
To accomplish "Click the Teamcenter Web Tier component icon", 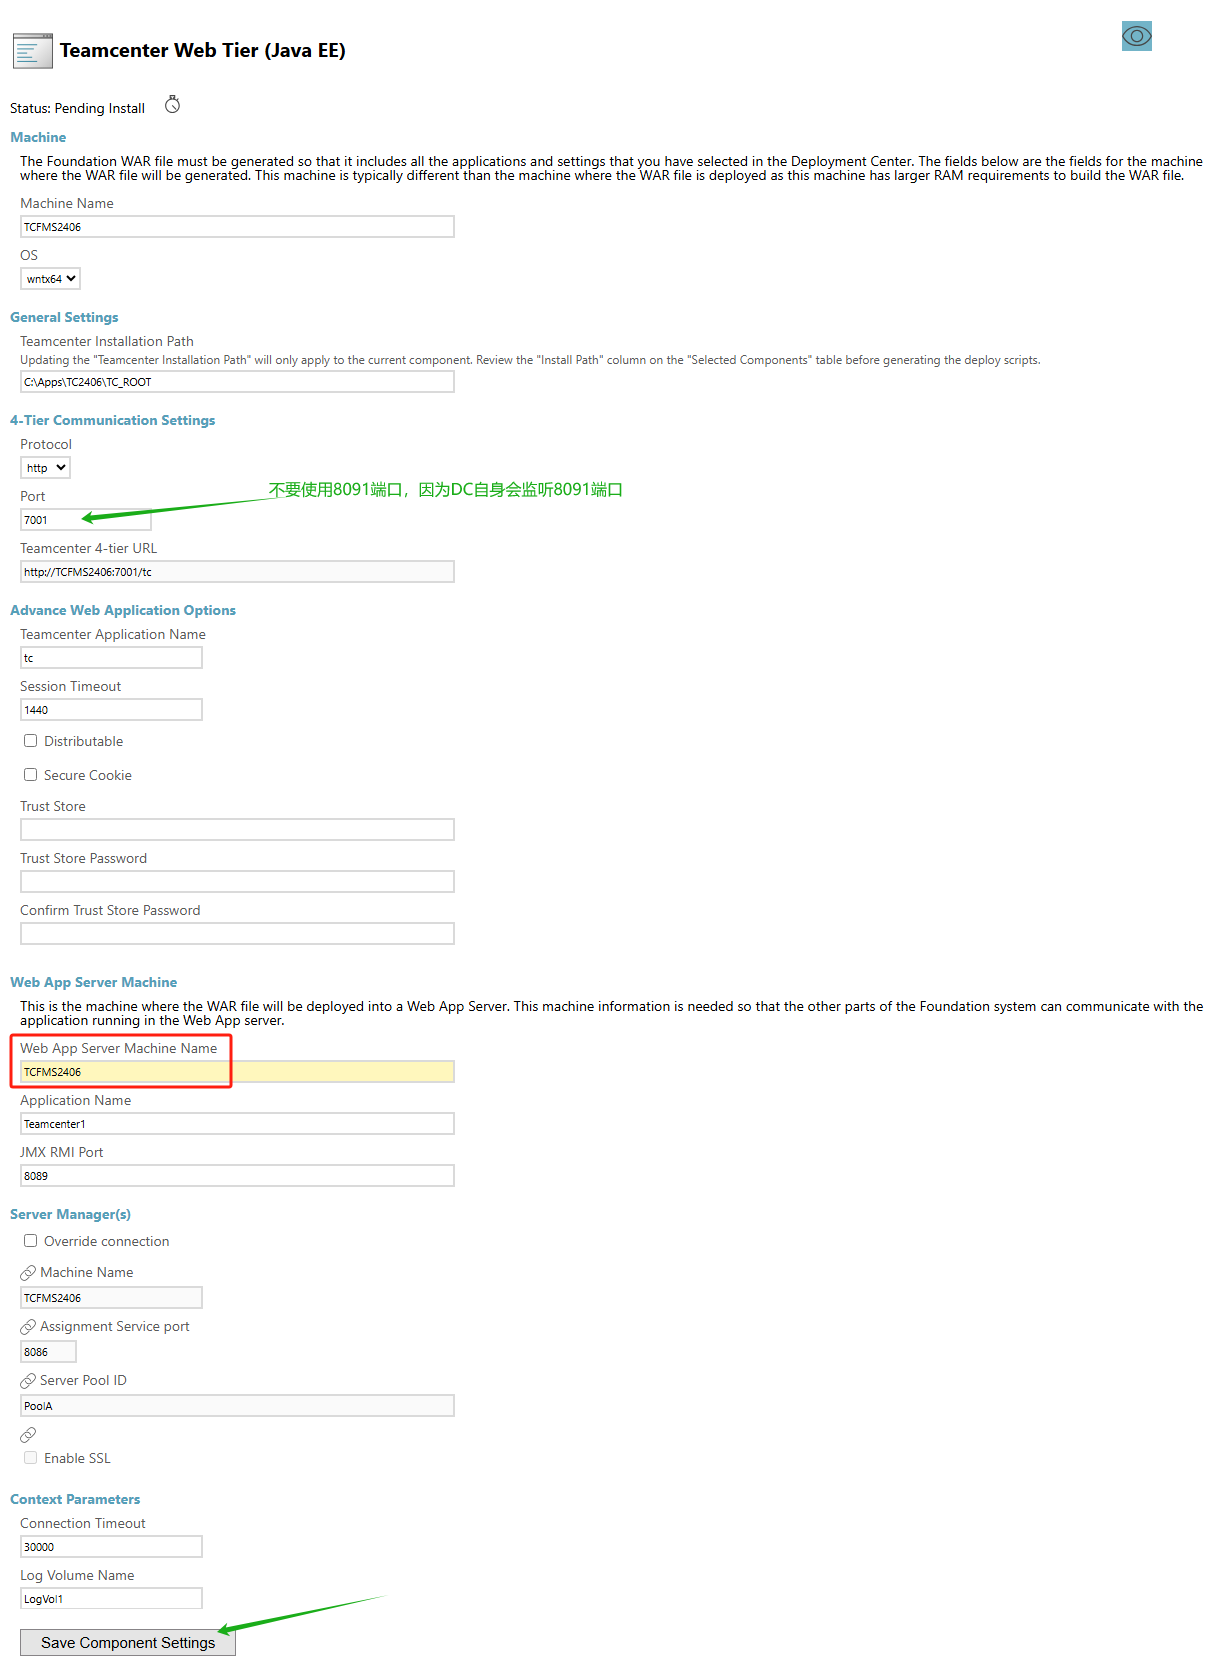I will tap(32, 51).
